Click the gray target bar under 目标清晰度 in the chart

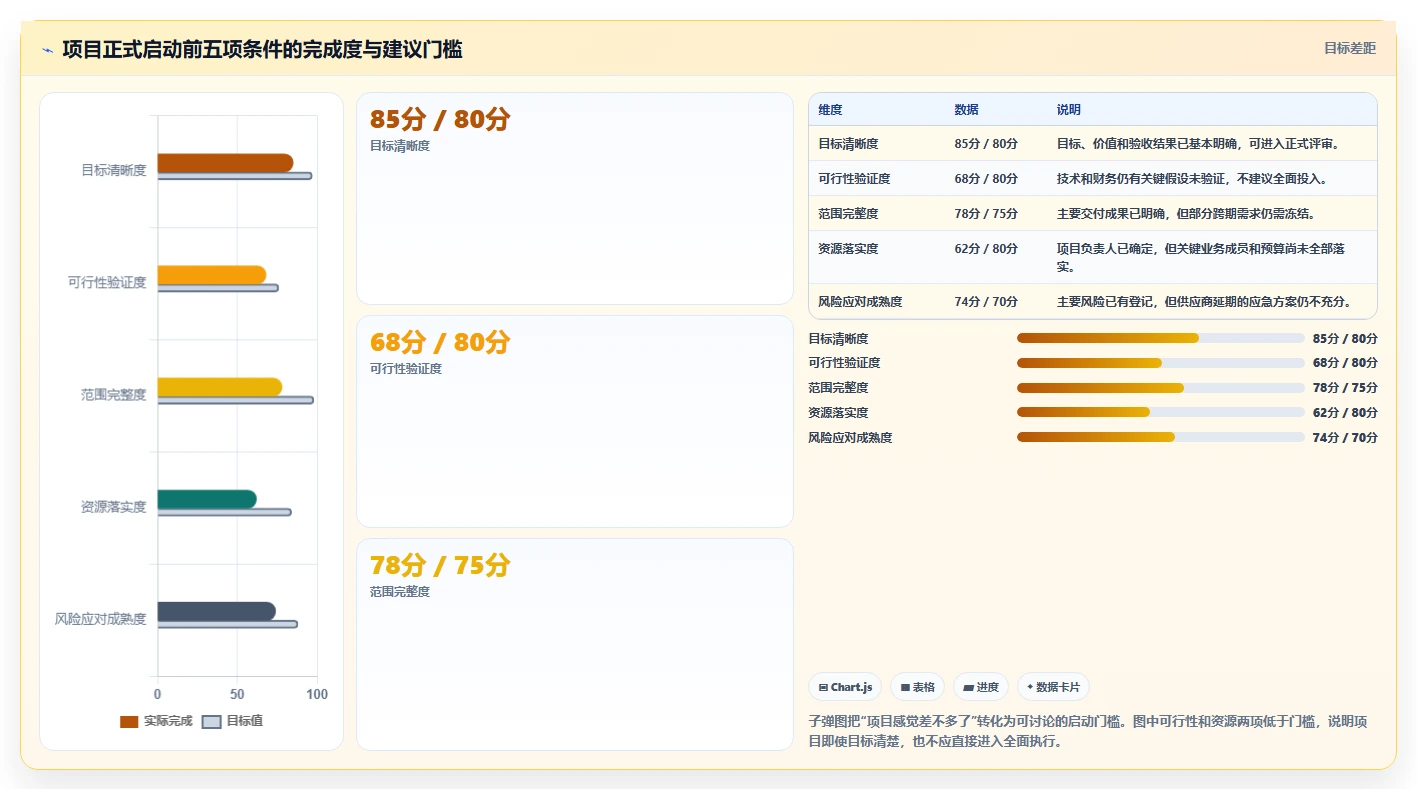coord(235,176)
